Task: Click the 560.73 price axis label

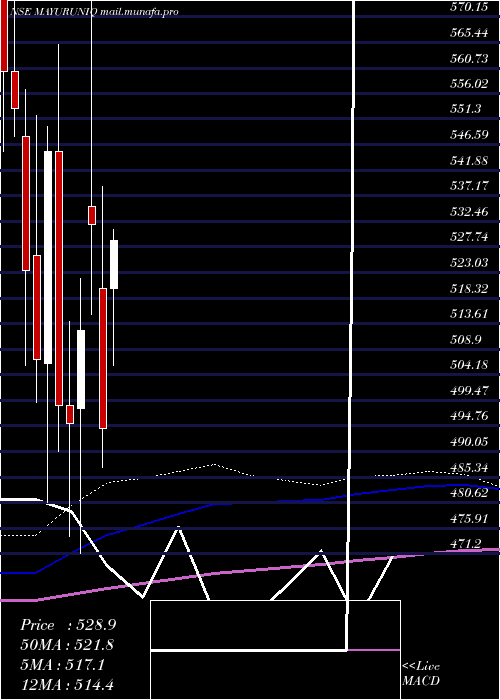Action: [469, 58]
